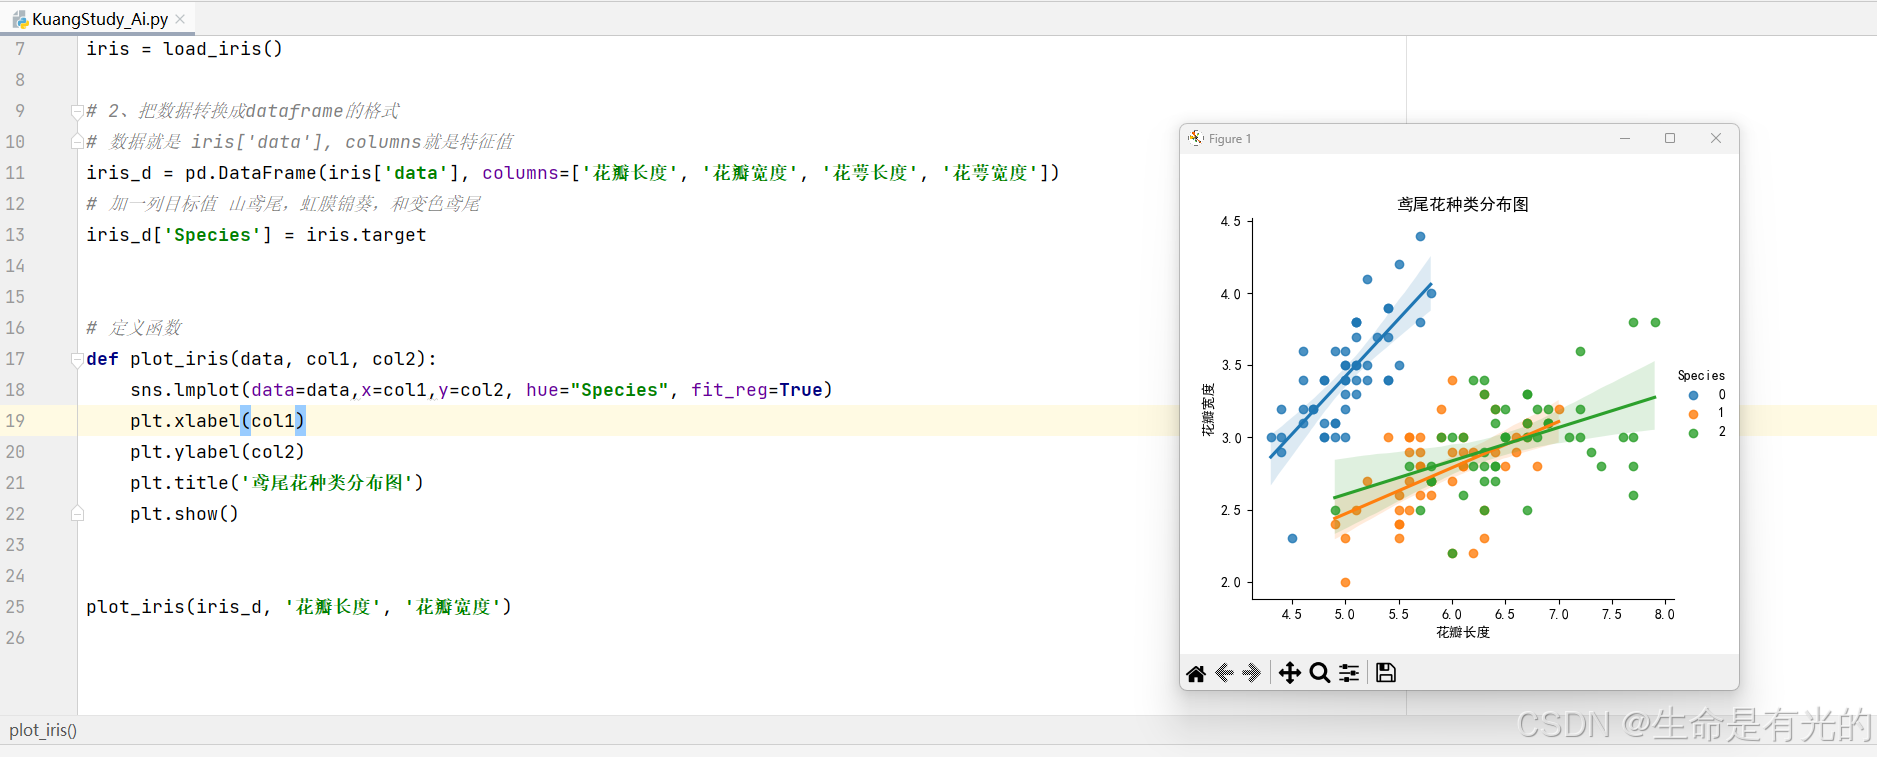
Task: Switch to the KuangStudy_Ai.py tab
Action: (x=100, y=19)
